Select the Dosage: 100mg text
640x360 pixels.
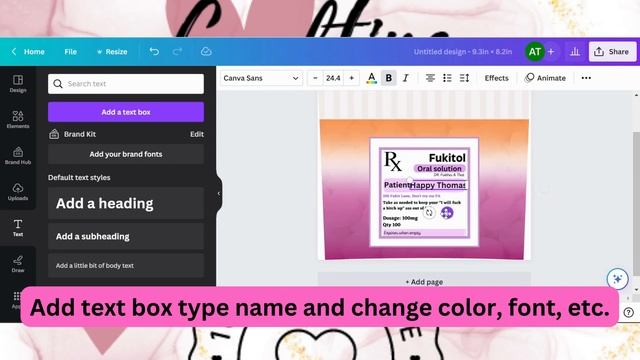[400, 218]
